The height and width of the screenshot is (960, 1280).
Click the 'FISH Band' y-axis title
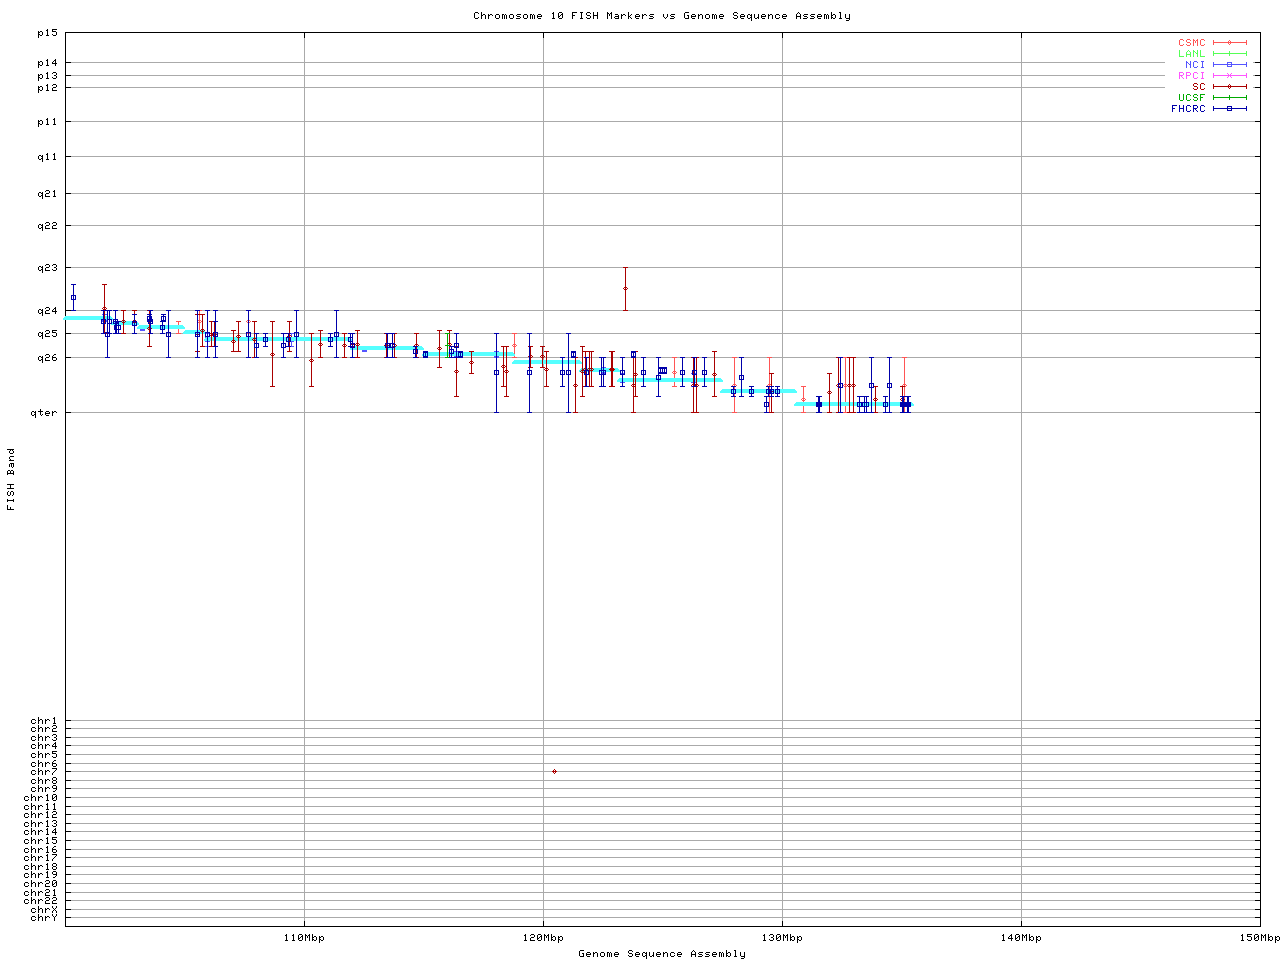(11, 479)
